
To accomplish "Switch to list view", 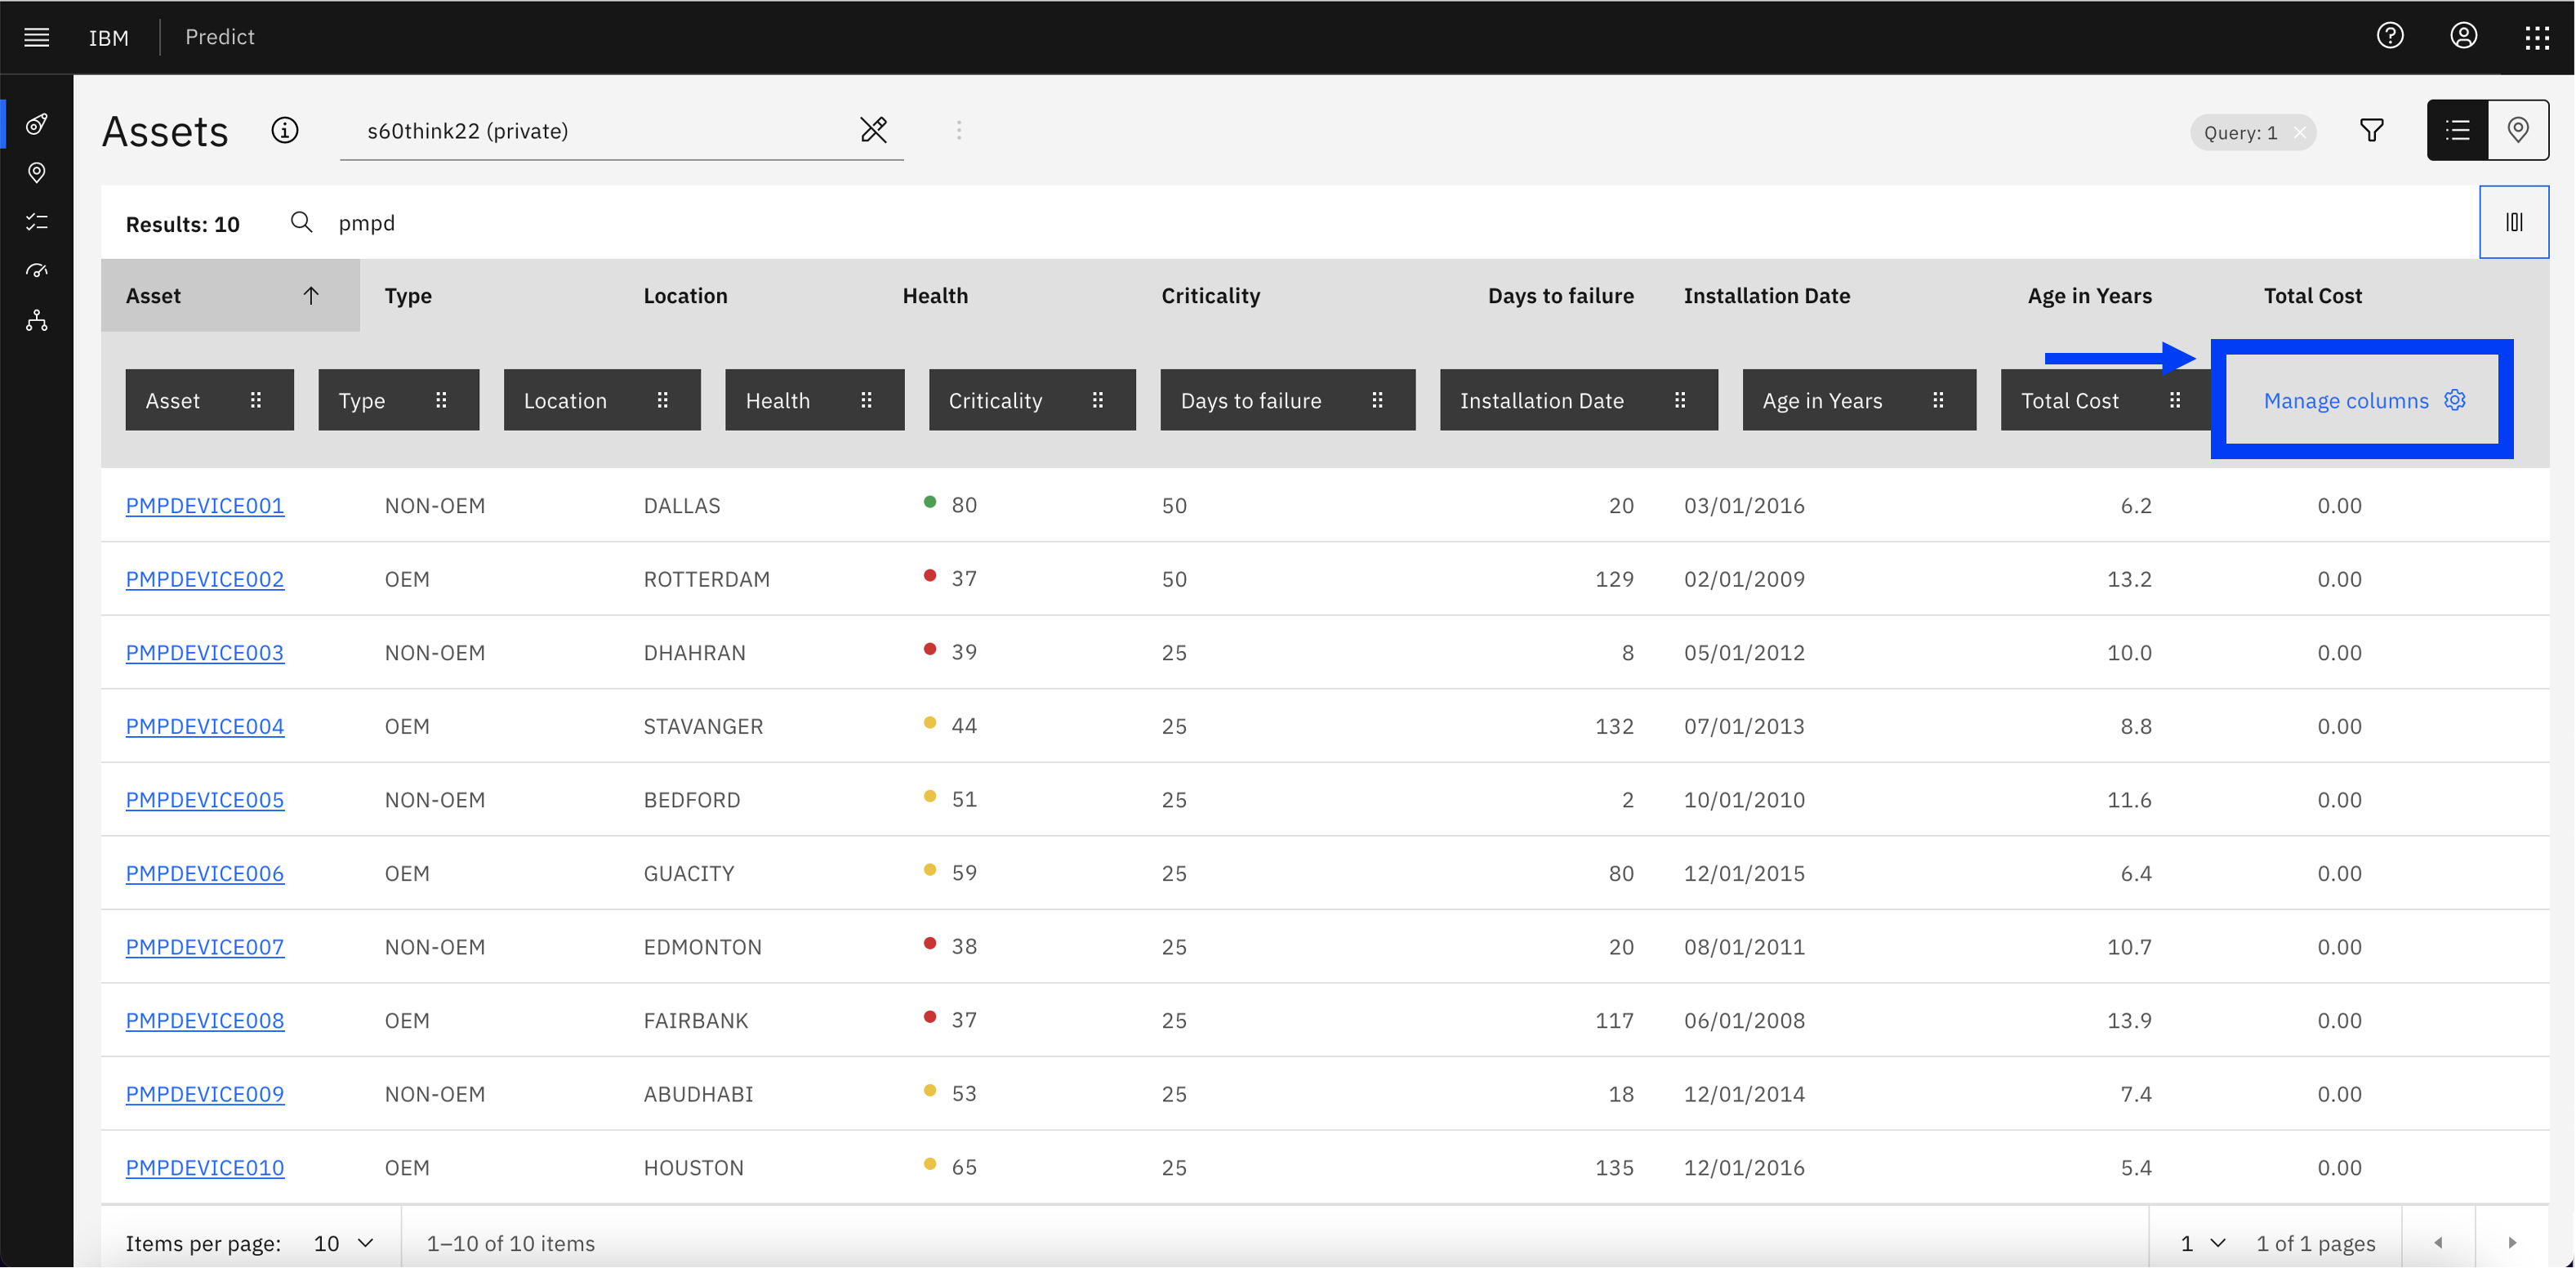I will click(x=2457, y=130).
